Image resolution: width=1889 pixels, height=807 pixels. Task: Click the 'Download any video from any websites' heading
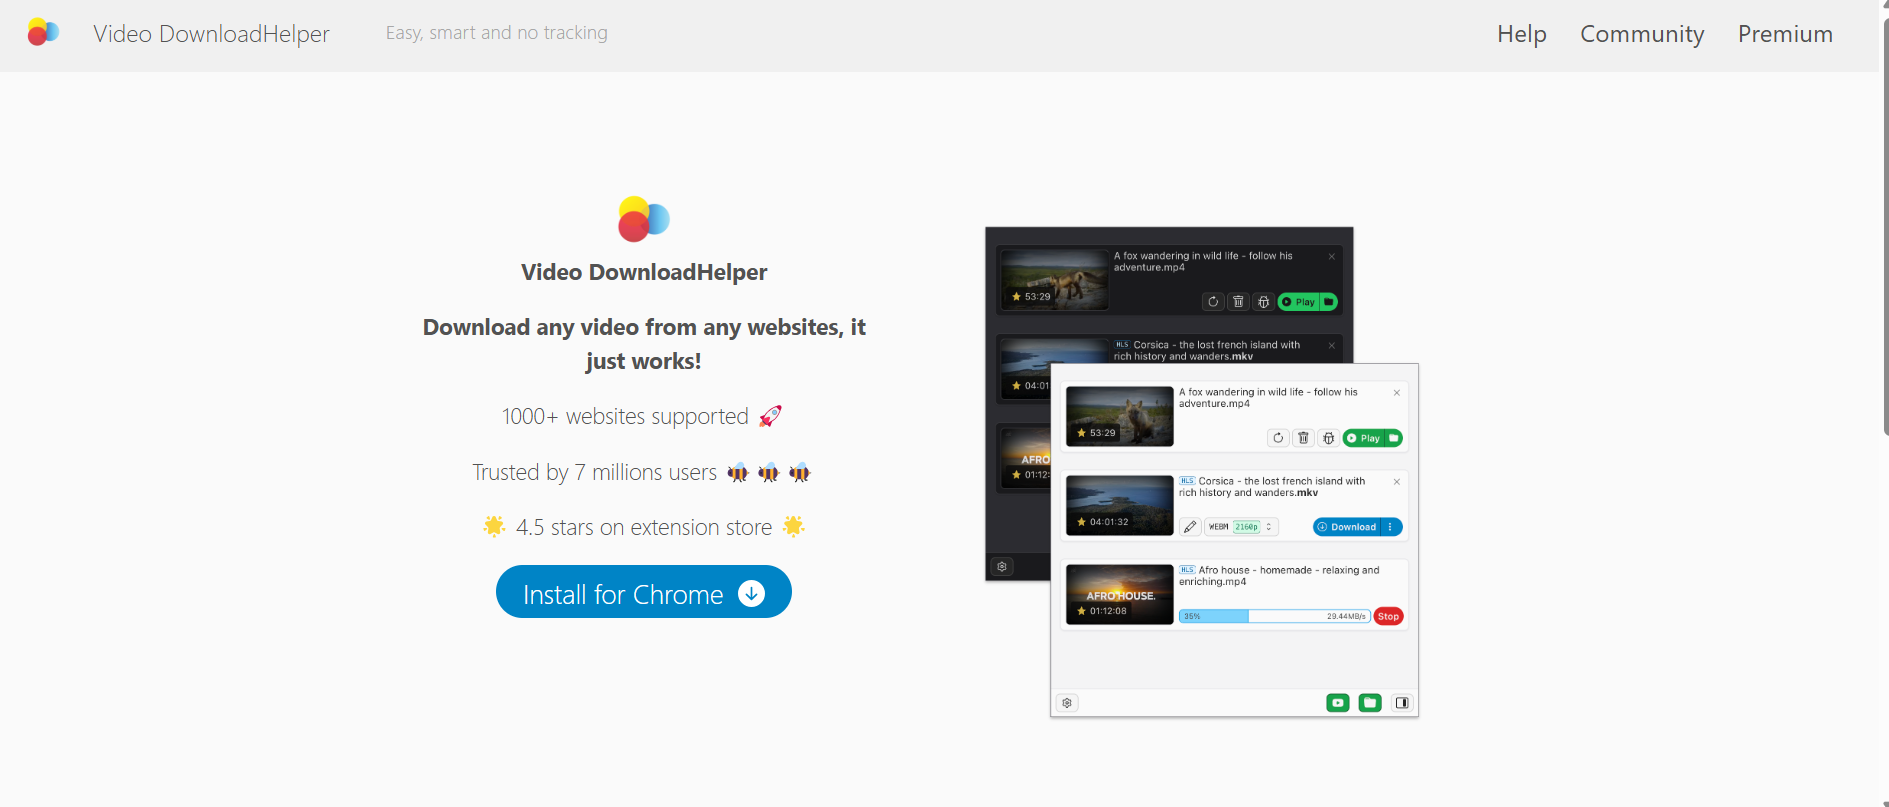tap(644, 344)
